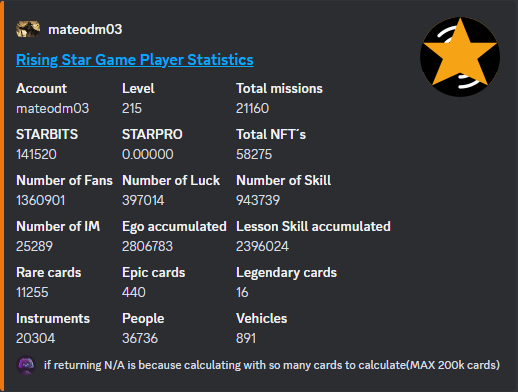The width and height of the screenshot is (518, 392).
Task: Click the Number of Luck value 397014
Action: point(143,200)
